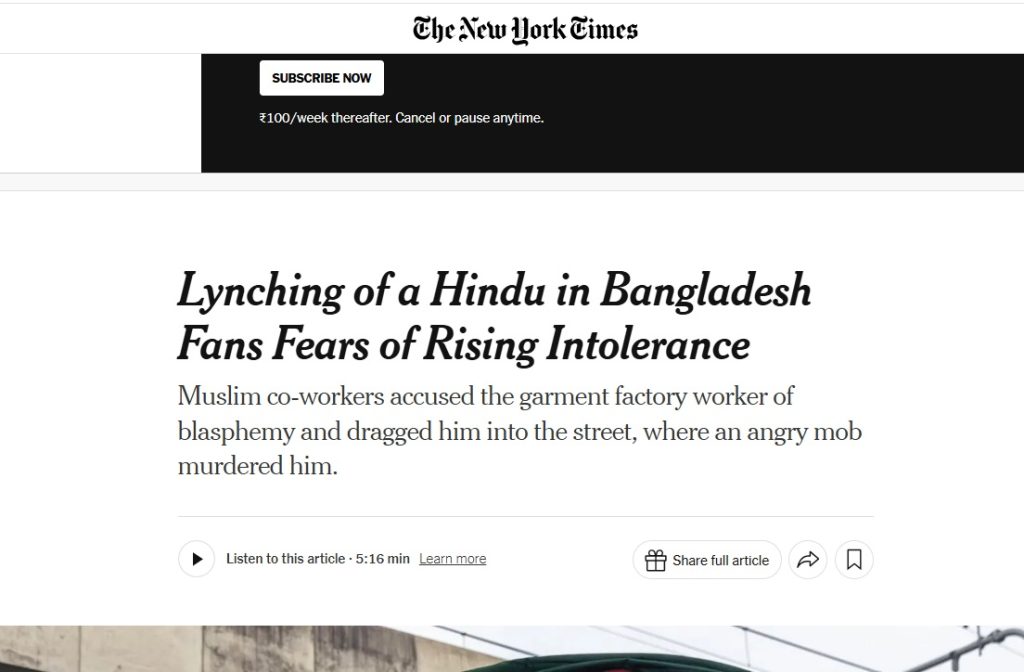Viewport: 1024px width, 672px height.
Task: Save the article with the bookmark icon
Action: click(x=854, y=560)
